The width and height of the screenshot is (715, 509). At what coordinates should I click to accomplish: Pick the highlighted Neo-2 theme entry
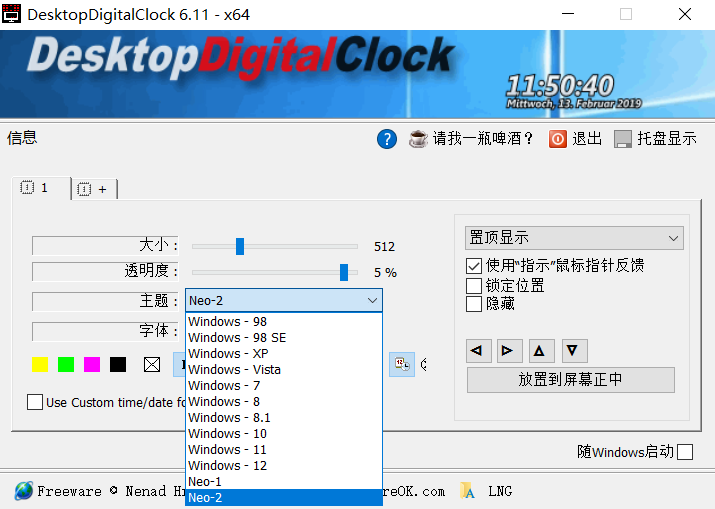[284, 498]
